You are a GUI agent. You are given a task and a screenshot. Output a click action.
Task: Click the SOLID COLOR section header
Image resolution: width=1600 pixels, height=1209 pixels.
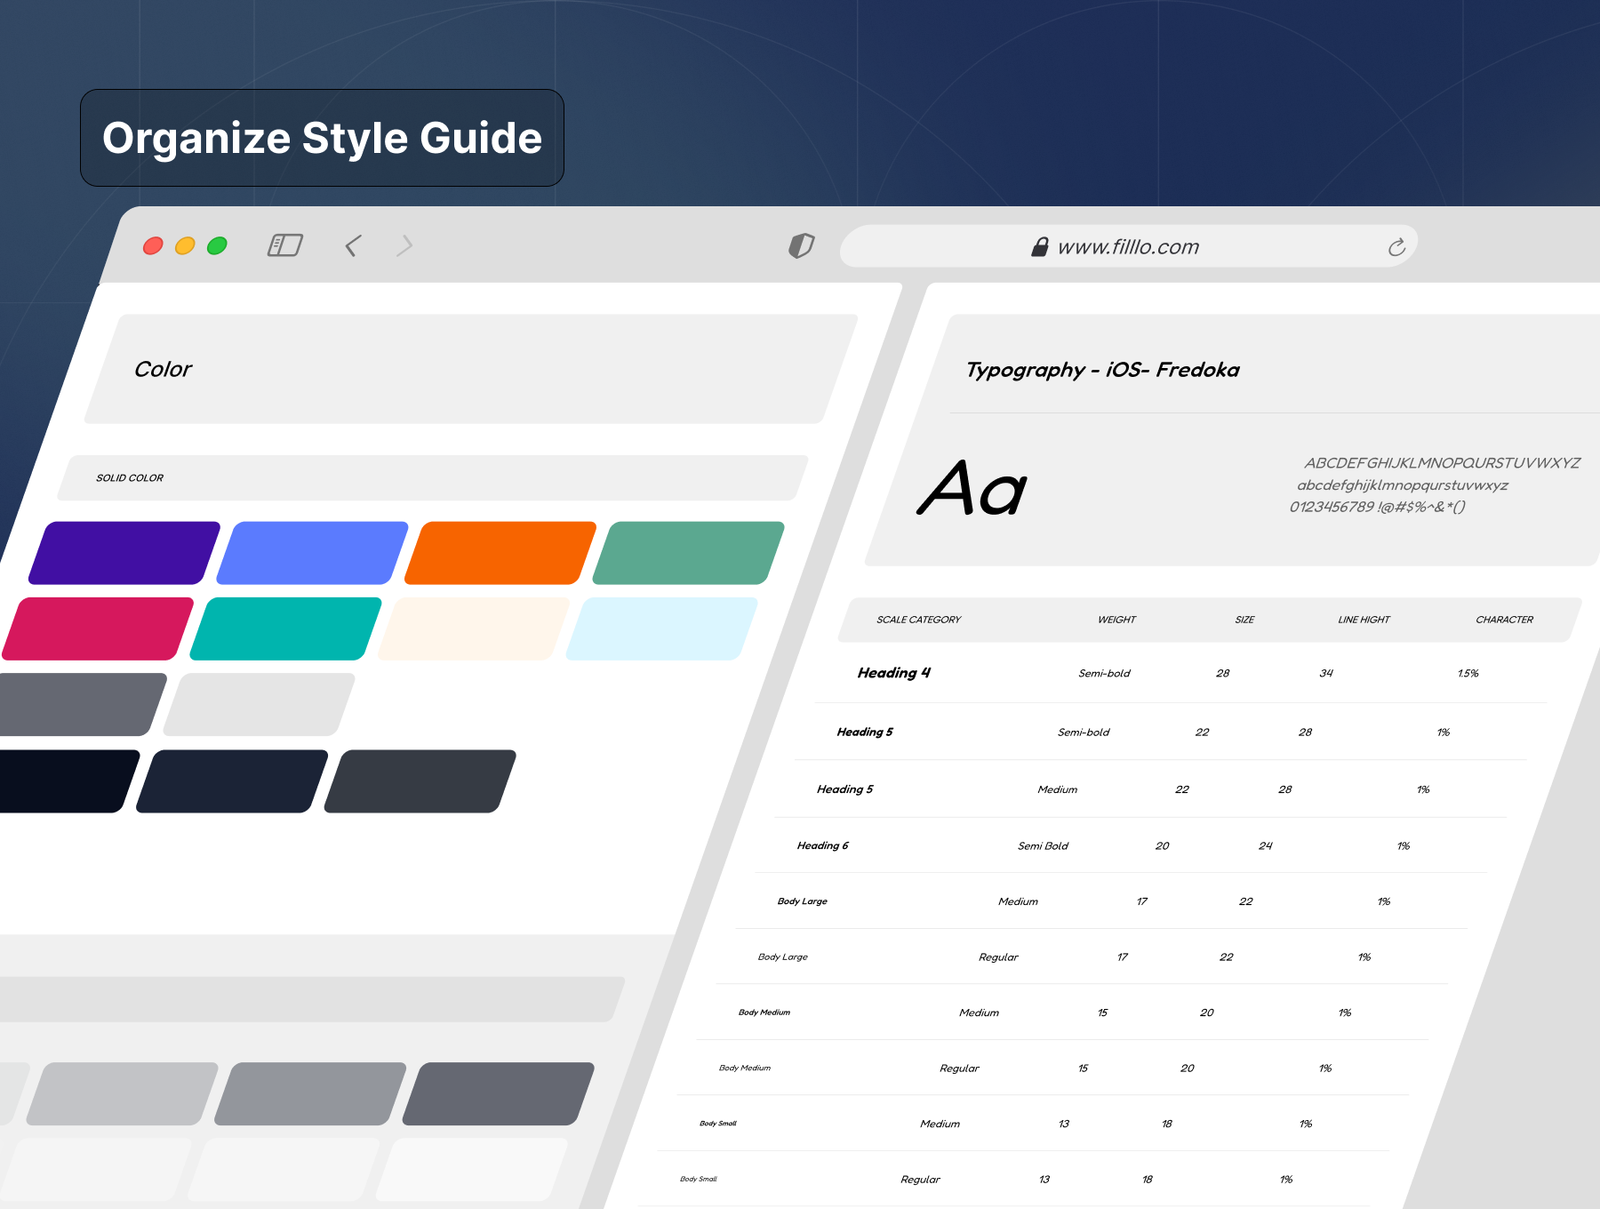pyautogui.click(x=130, y=478)
